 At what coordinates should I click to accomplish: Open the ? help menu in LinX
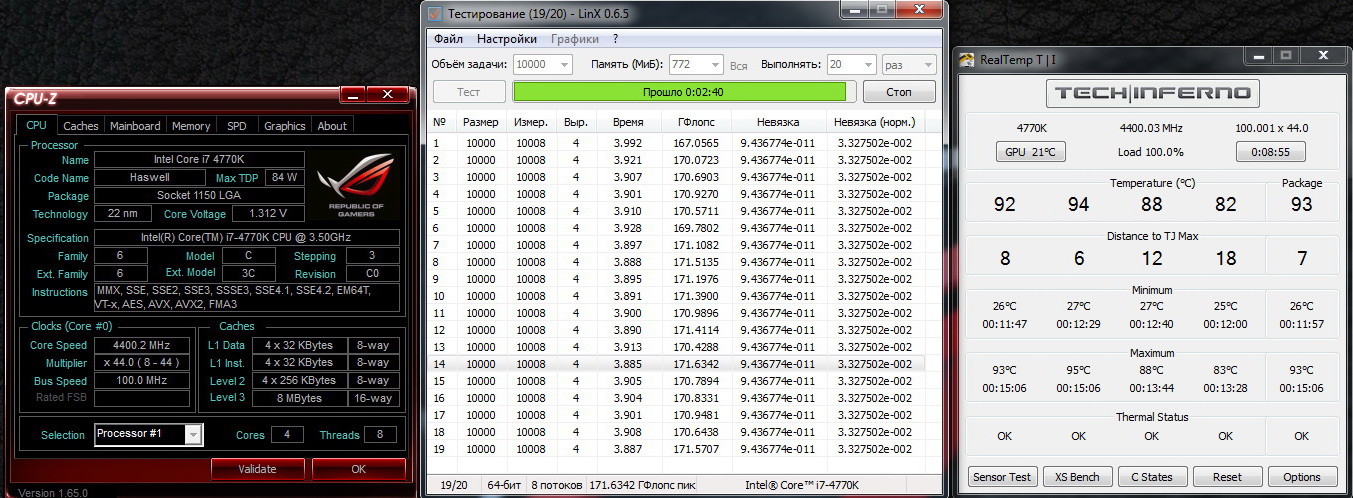tap(616, 39)
